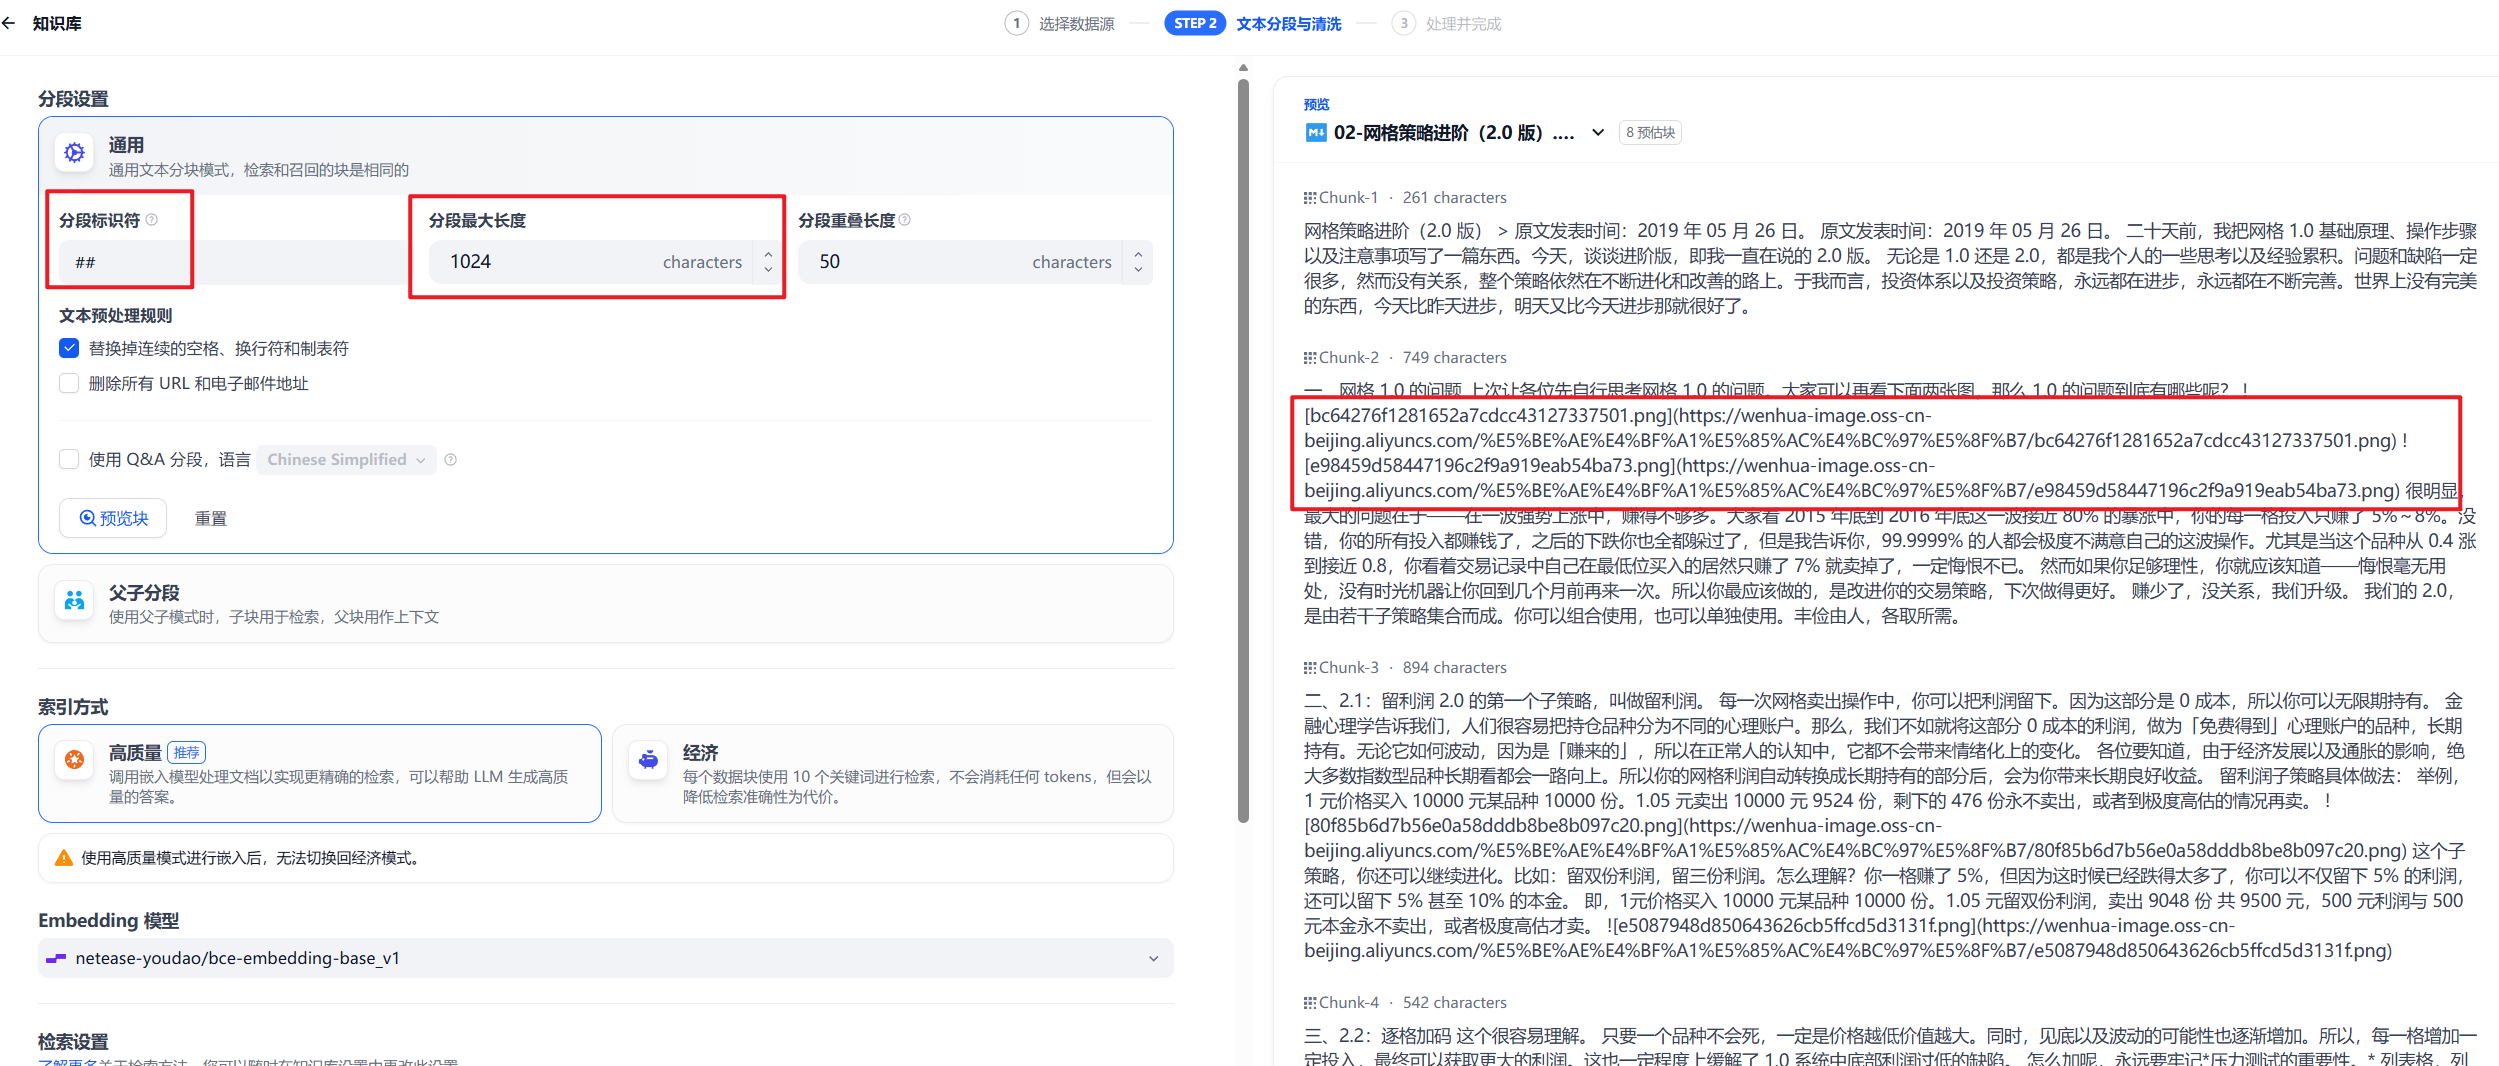This screenshot has height=1066, width=2499.
Task: Open the preview document title dropdown
Action: (1597, 132)
